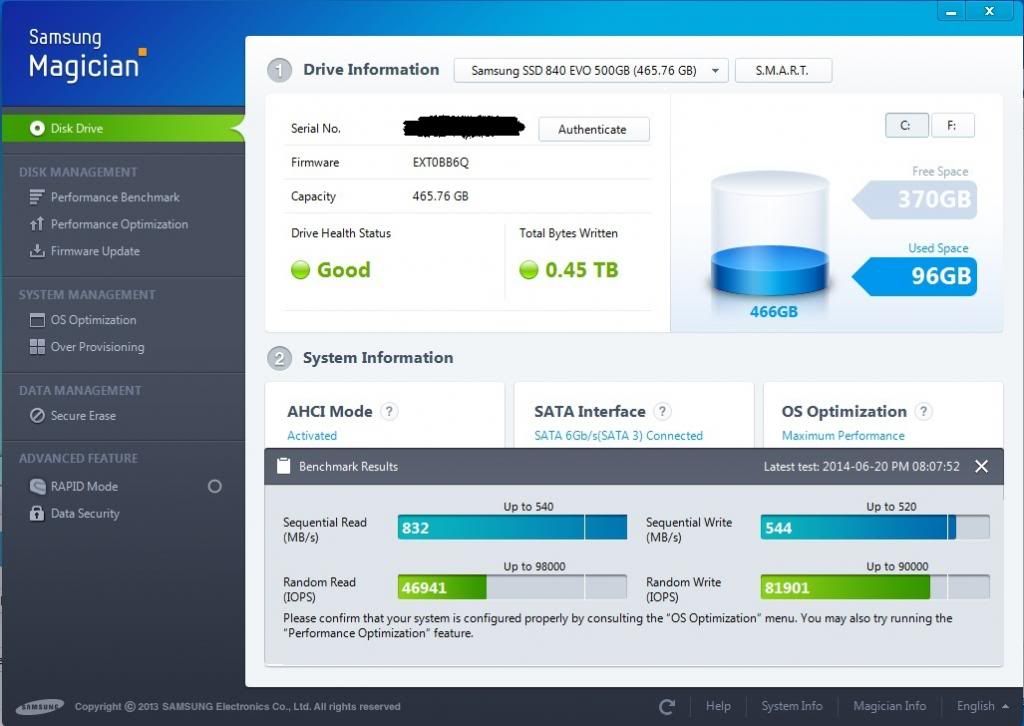Viewport: 1024px width, 726px height.
Task: Click help icon next to AHCI Mode
Action: point(390,411)
